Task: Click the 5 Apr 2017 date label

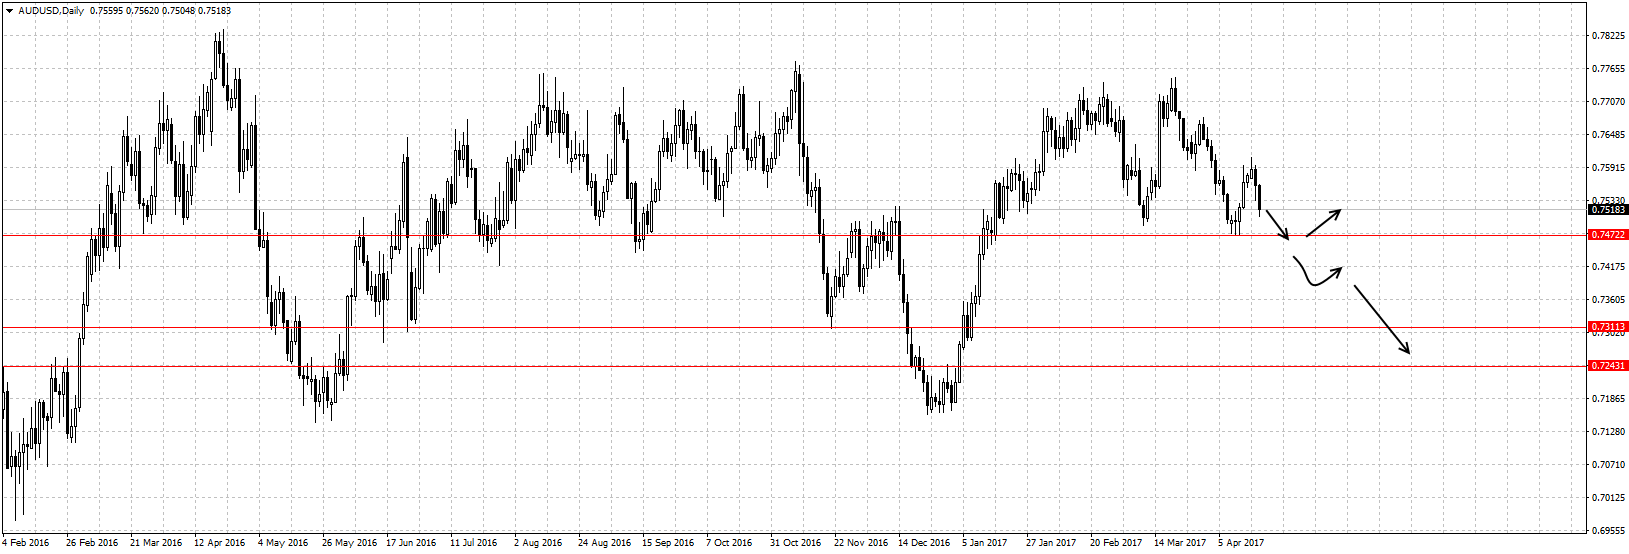Action: pyautogui.click(x=1240, y=543)
